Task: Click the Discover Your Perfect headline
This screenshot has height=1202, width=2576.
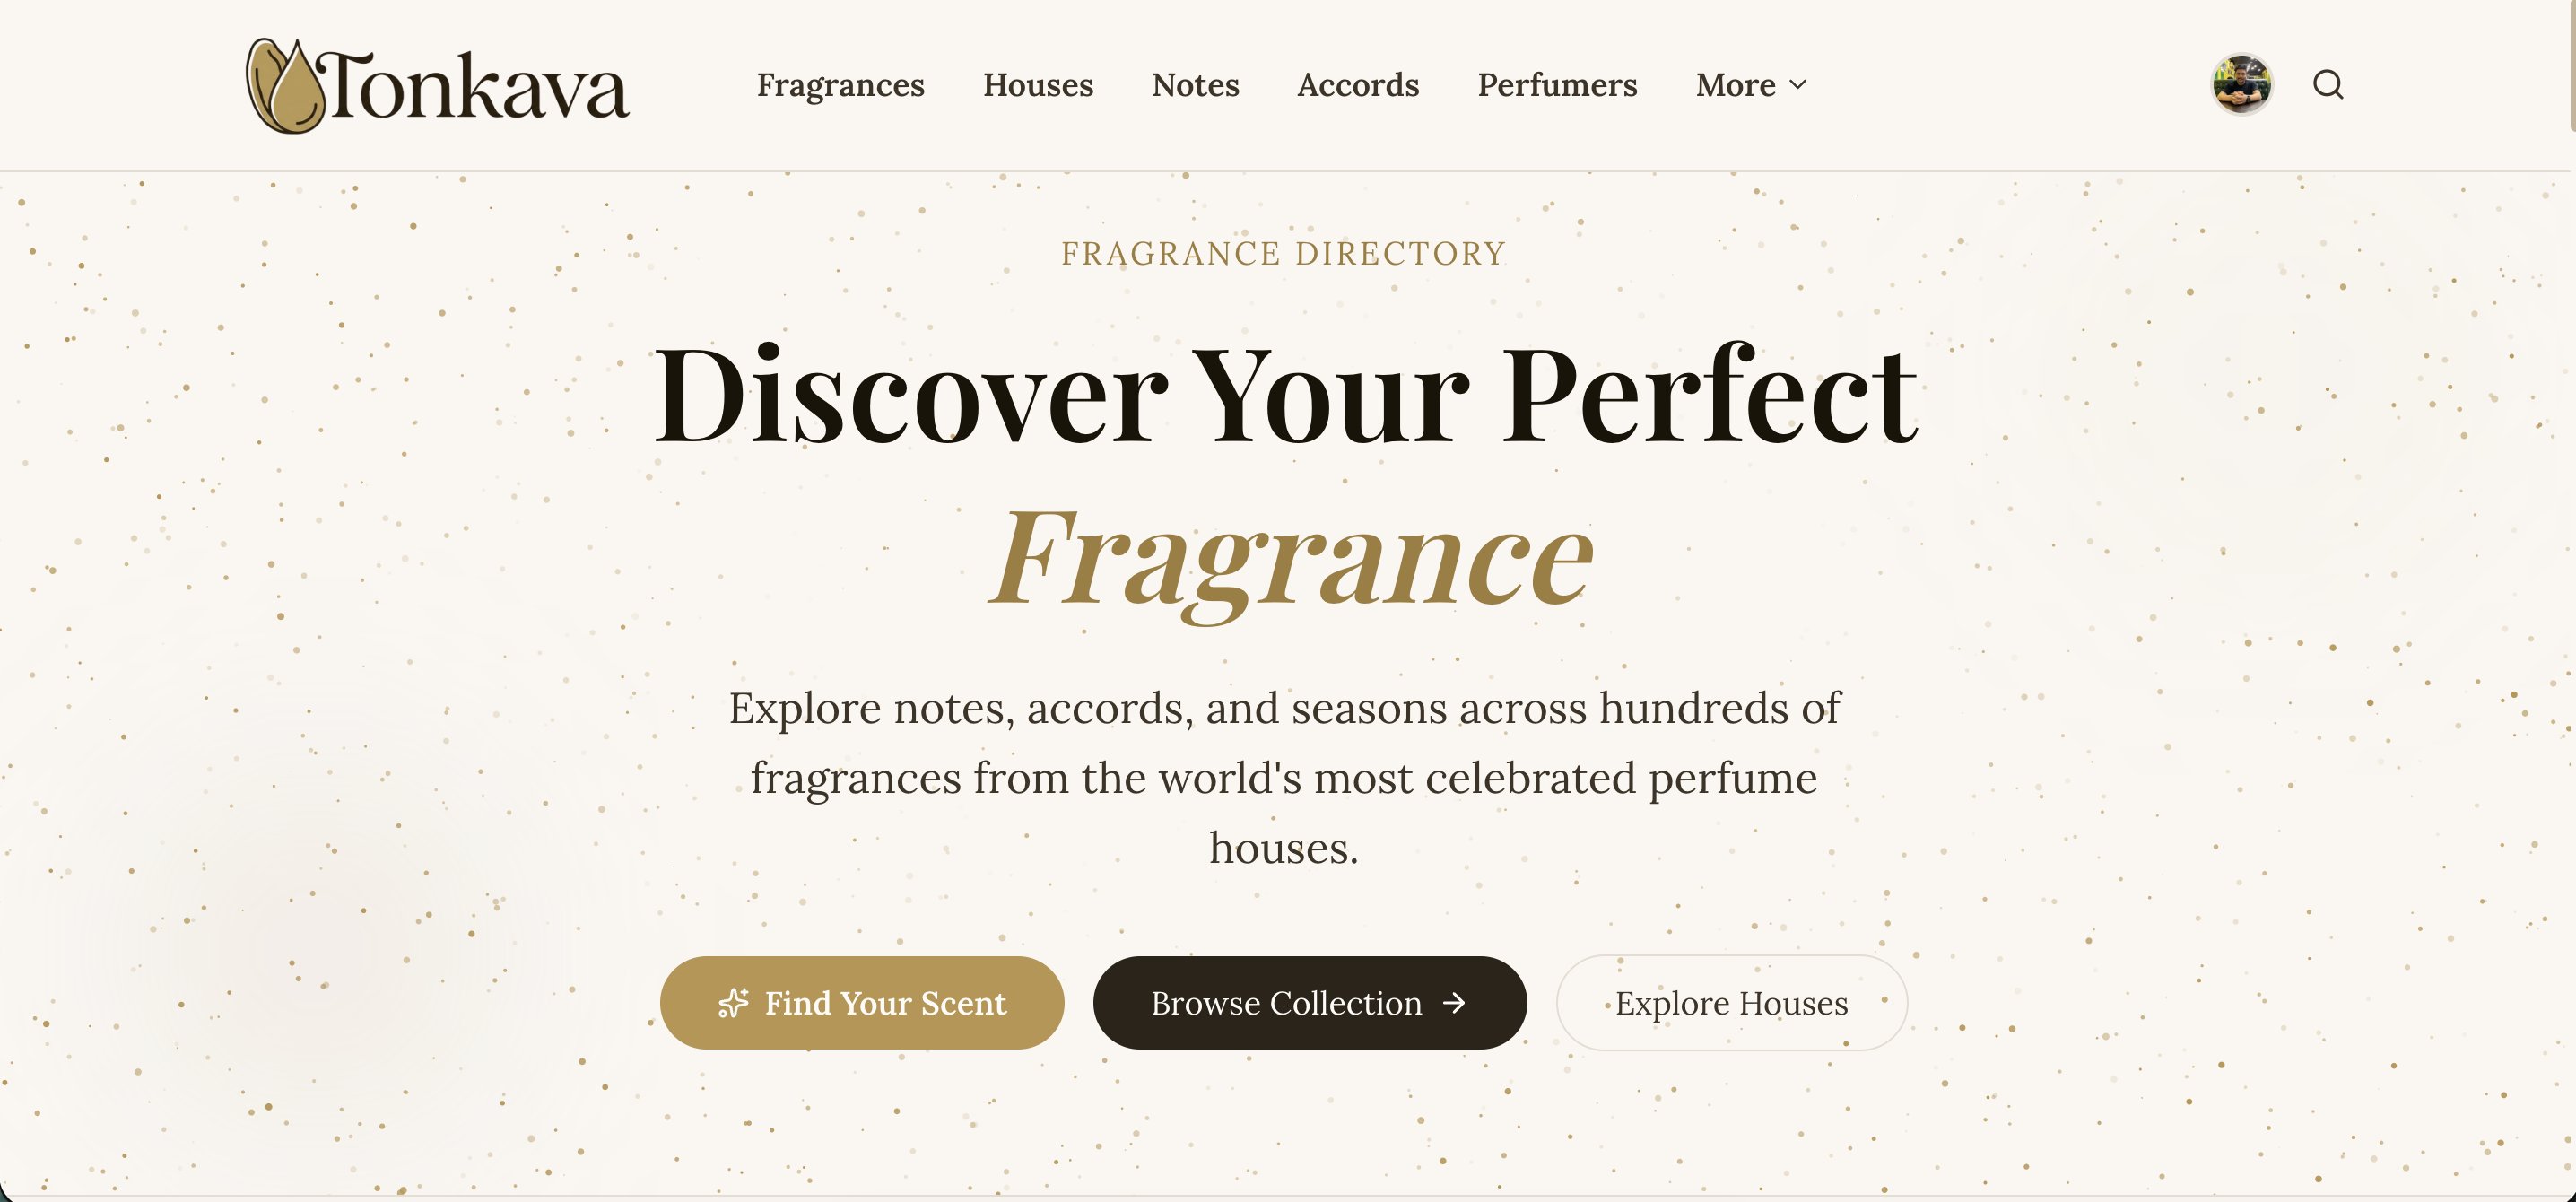Action: 1285,395
